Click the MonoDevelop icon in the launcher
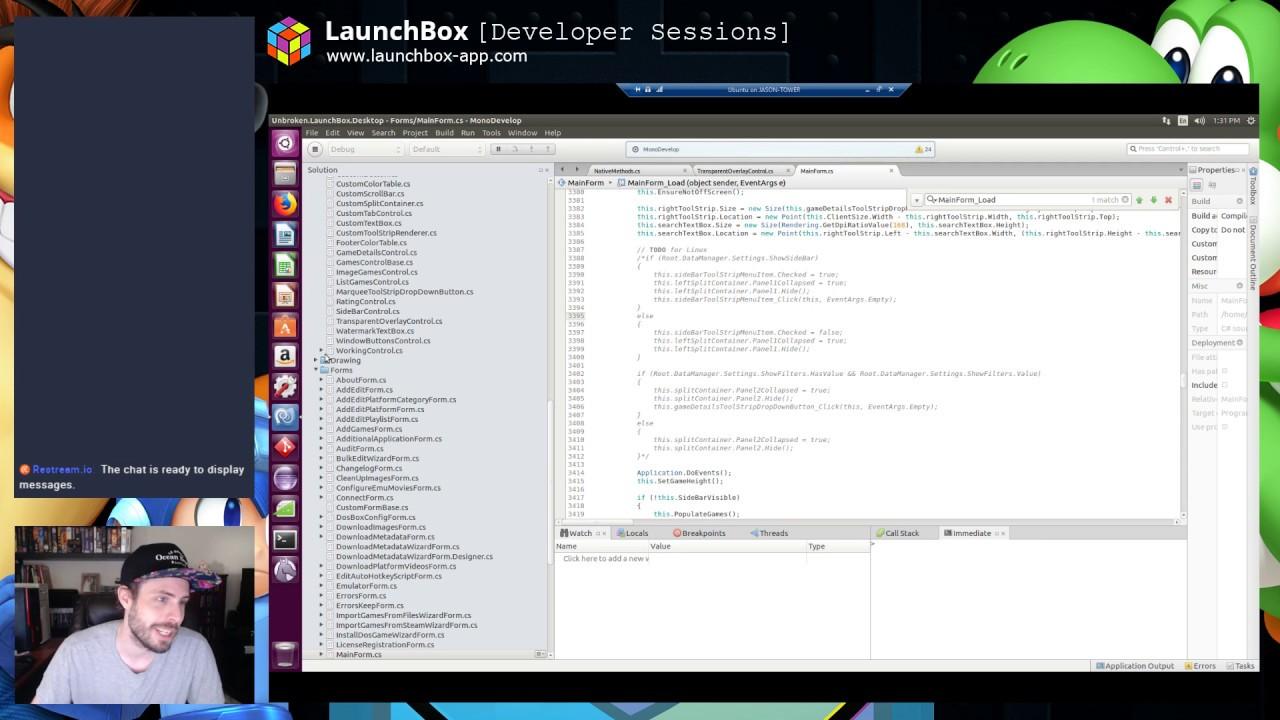 coord(285,416)
